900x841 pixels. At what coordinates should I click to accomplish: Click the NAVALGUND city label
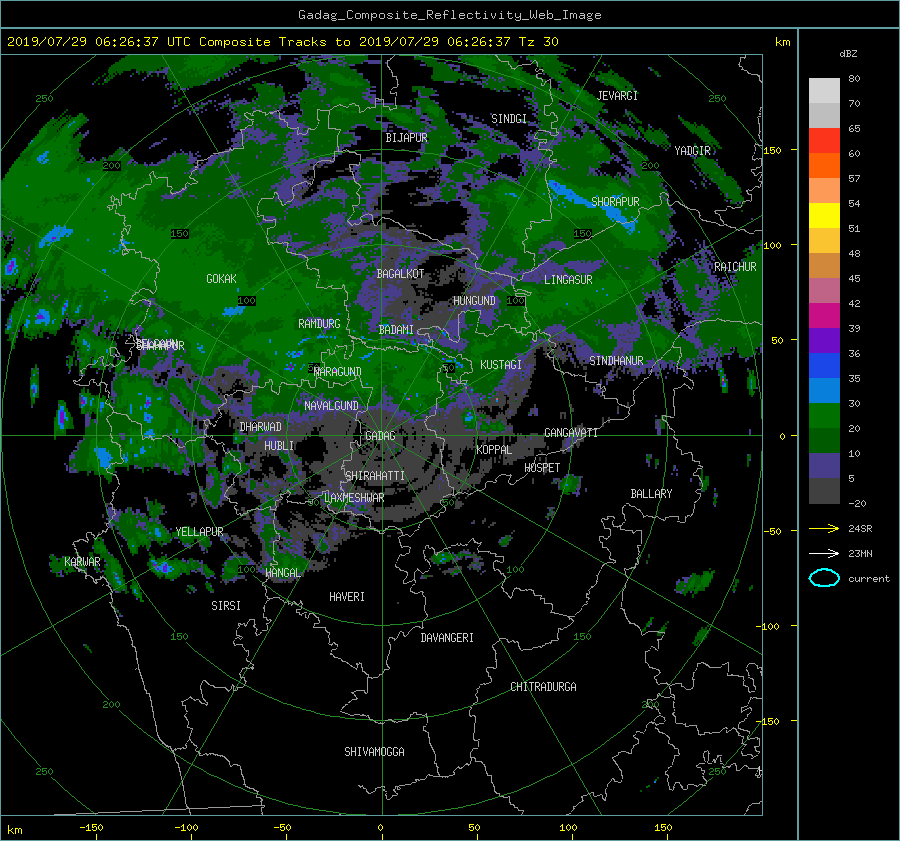pyautogui.click(x=331, y=405)
